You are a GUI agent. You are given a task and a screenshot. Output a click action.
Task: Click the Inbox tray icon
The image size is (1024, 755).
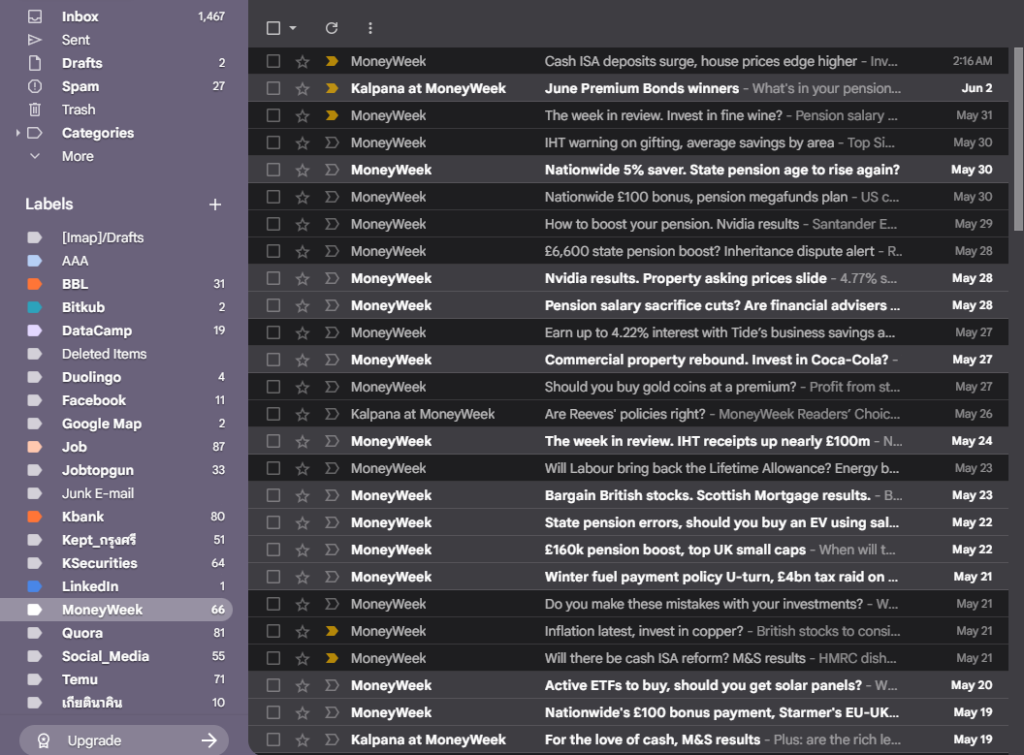tap(35, 16)
